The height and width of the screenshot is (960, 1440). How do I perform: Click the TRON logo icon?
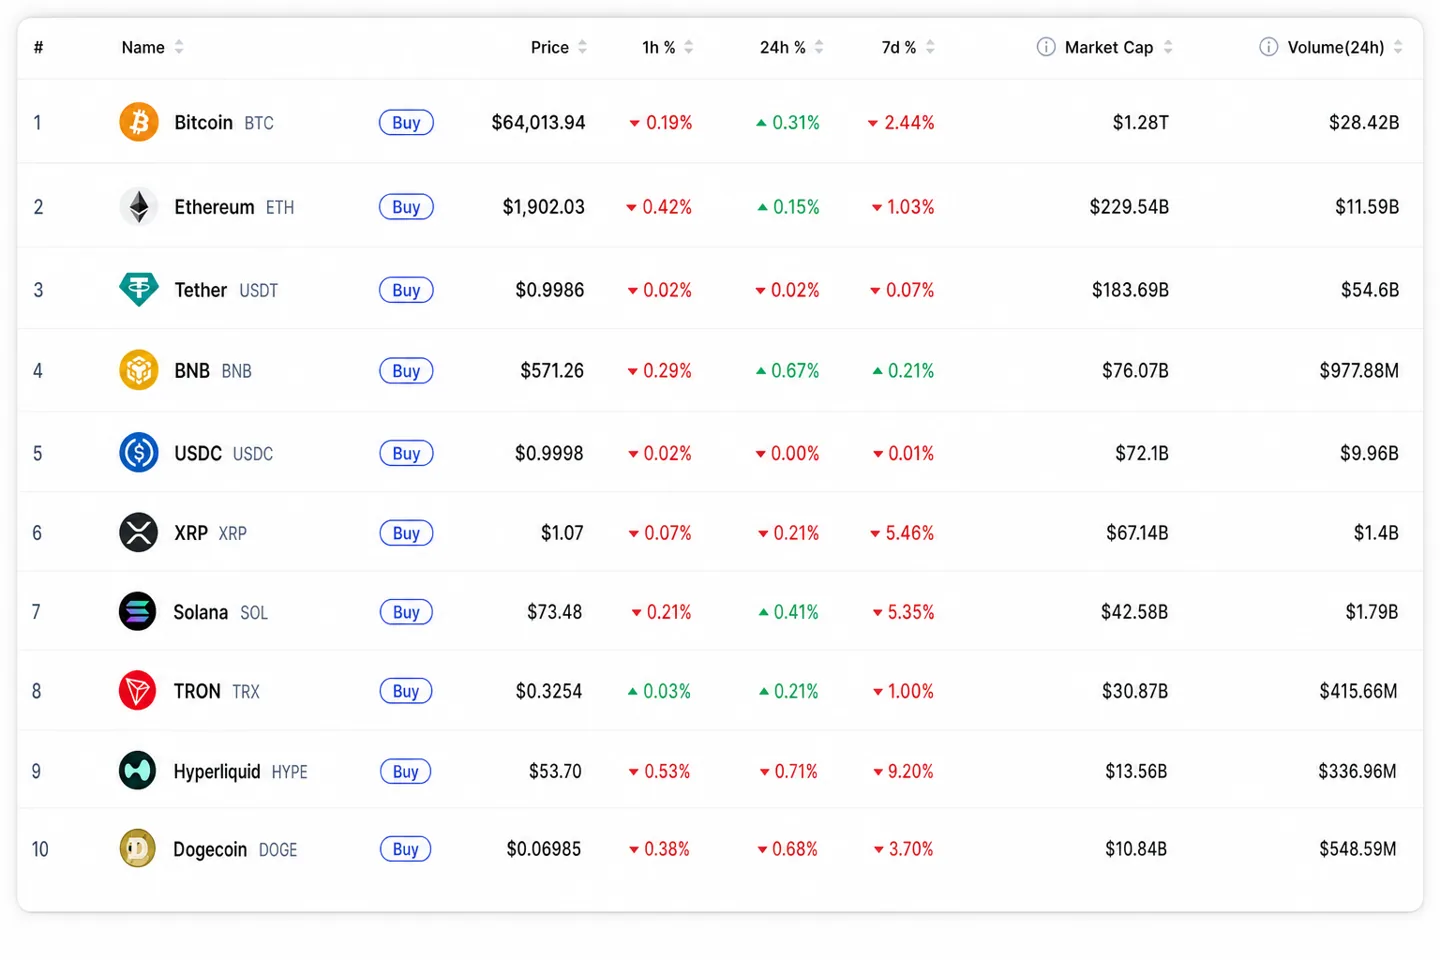tap(137, 690)
